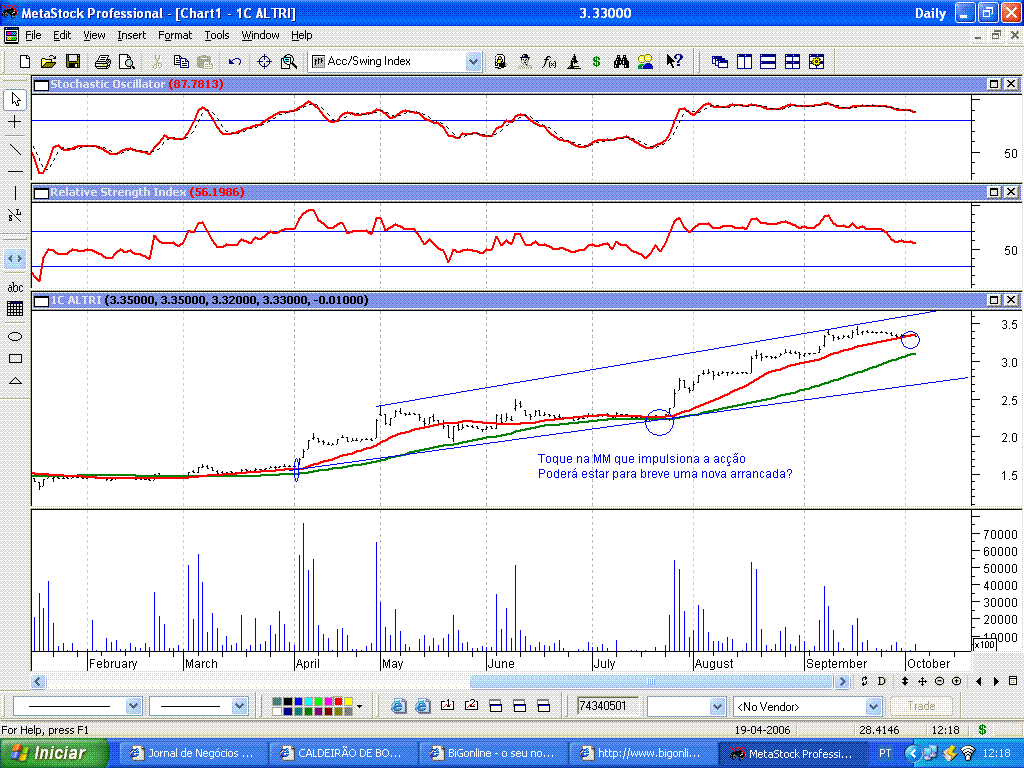
Task: Click the two-people toolbar icon
Action: (x=645, y=61)
